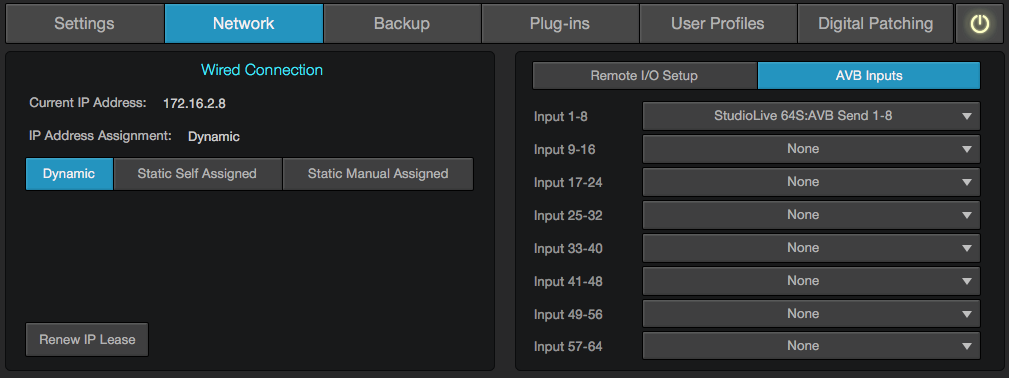The height and width of the screenshot is (378, 1009).
Task: Open the User Profiles tab
Action: [x=718, y=24]
